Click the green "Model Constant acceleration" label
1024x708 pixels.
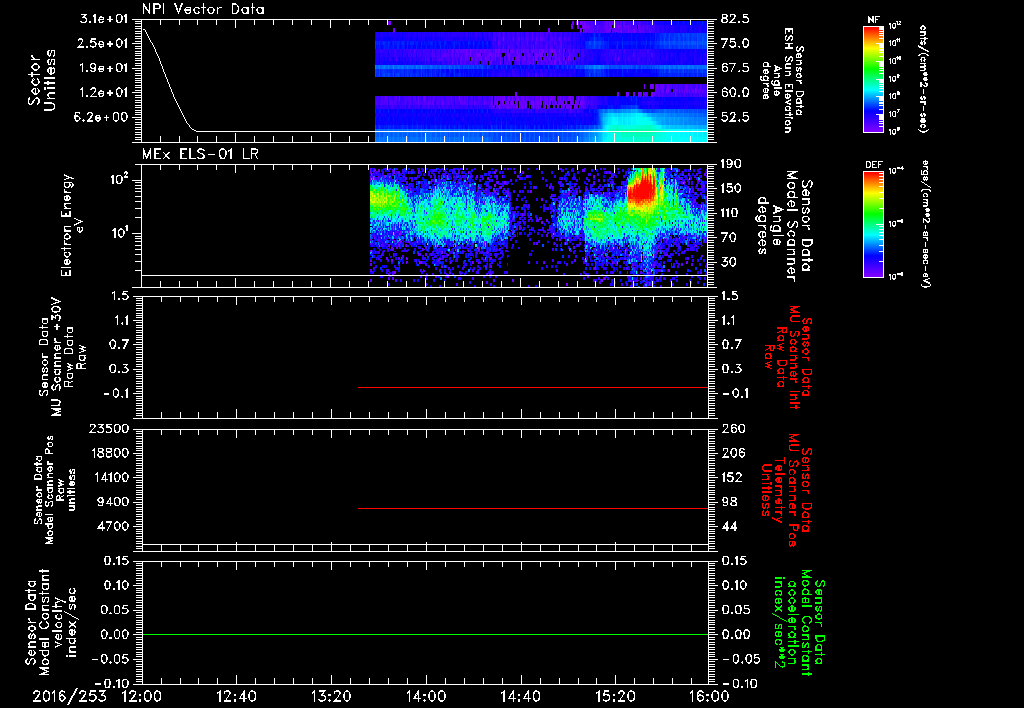click(798, 622)
